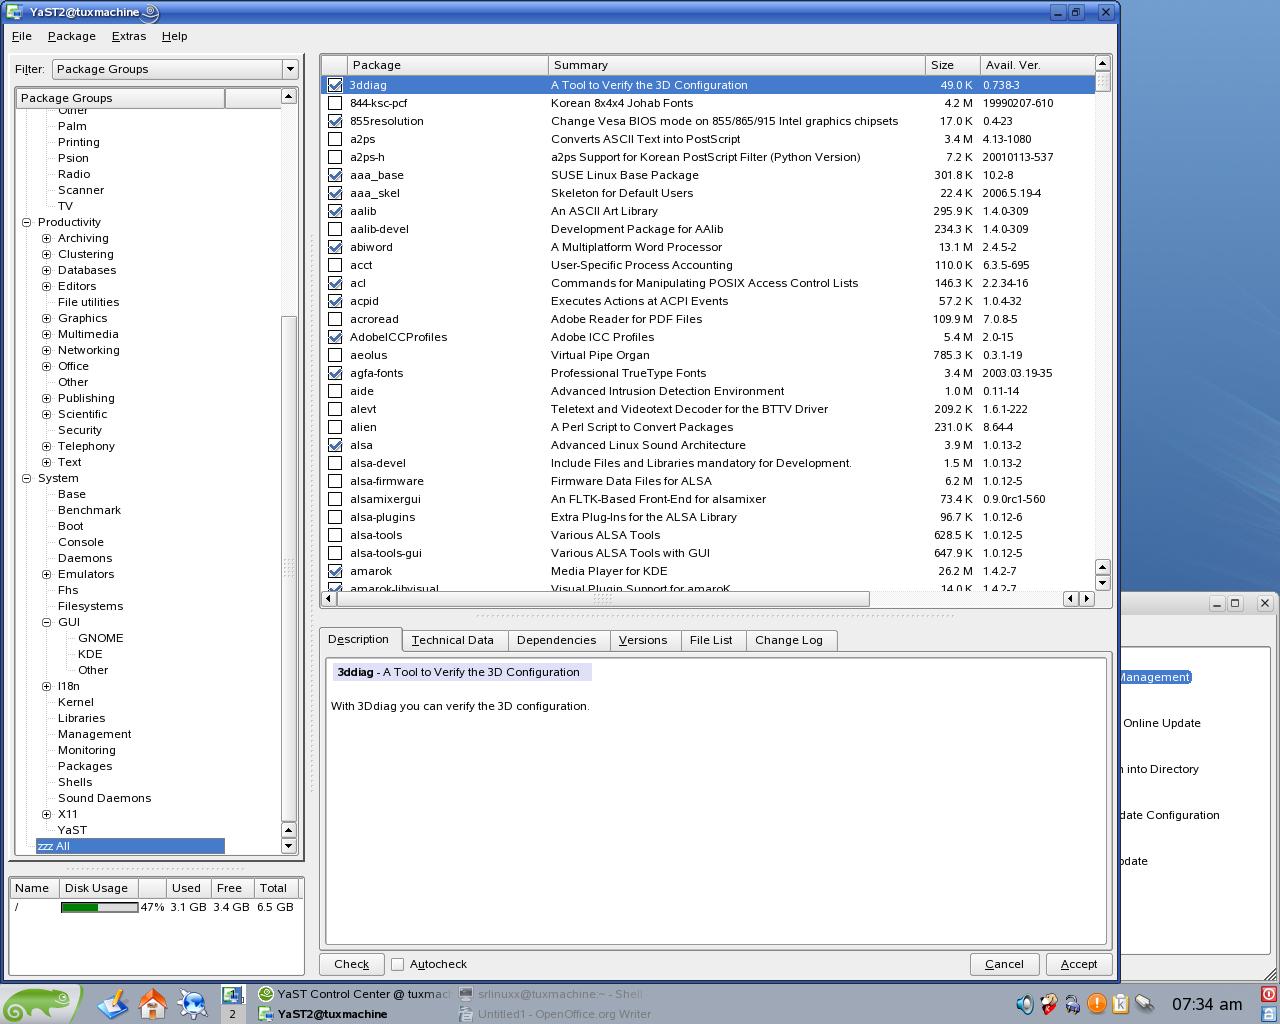
Task: Expand the I18n subgroup
Action: [x=47, y=686]
